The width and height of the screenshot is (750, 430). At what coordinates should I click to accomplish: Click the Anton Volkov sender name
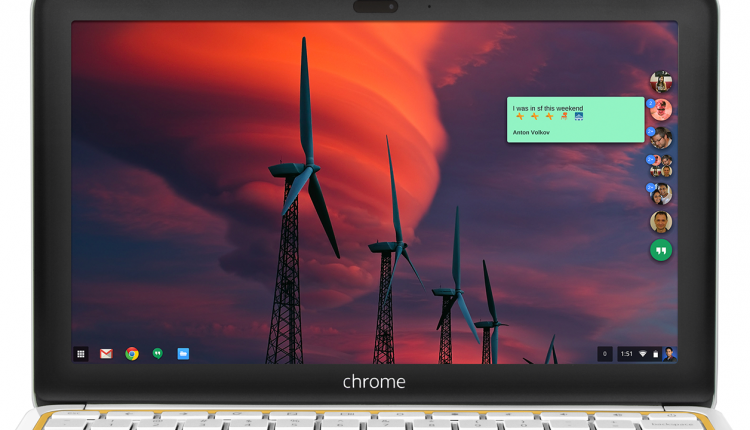pyautogui.click(x=531, y=132)
